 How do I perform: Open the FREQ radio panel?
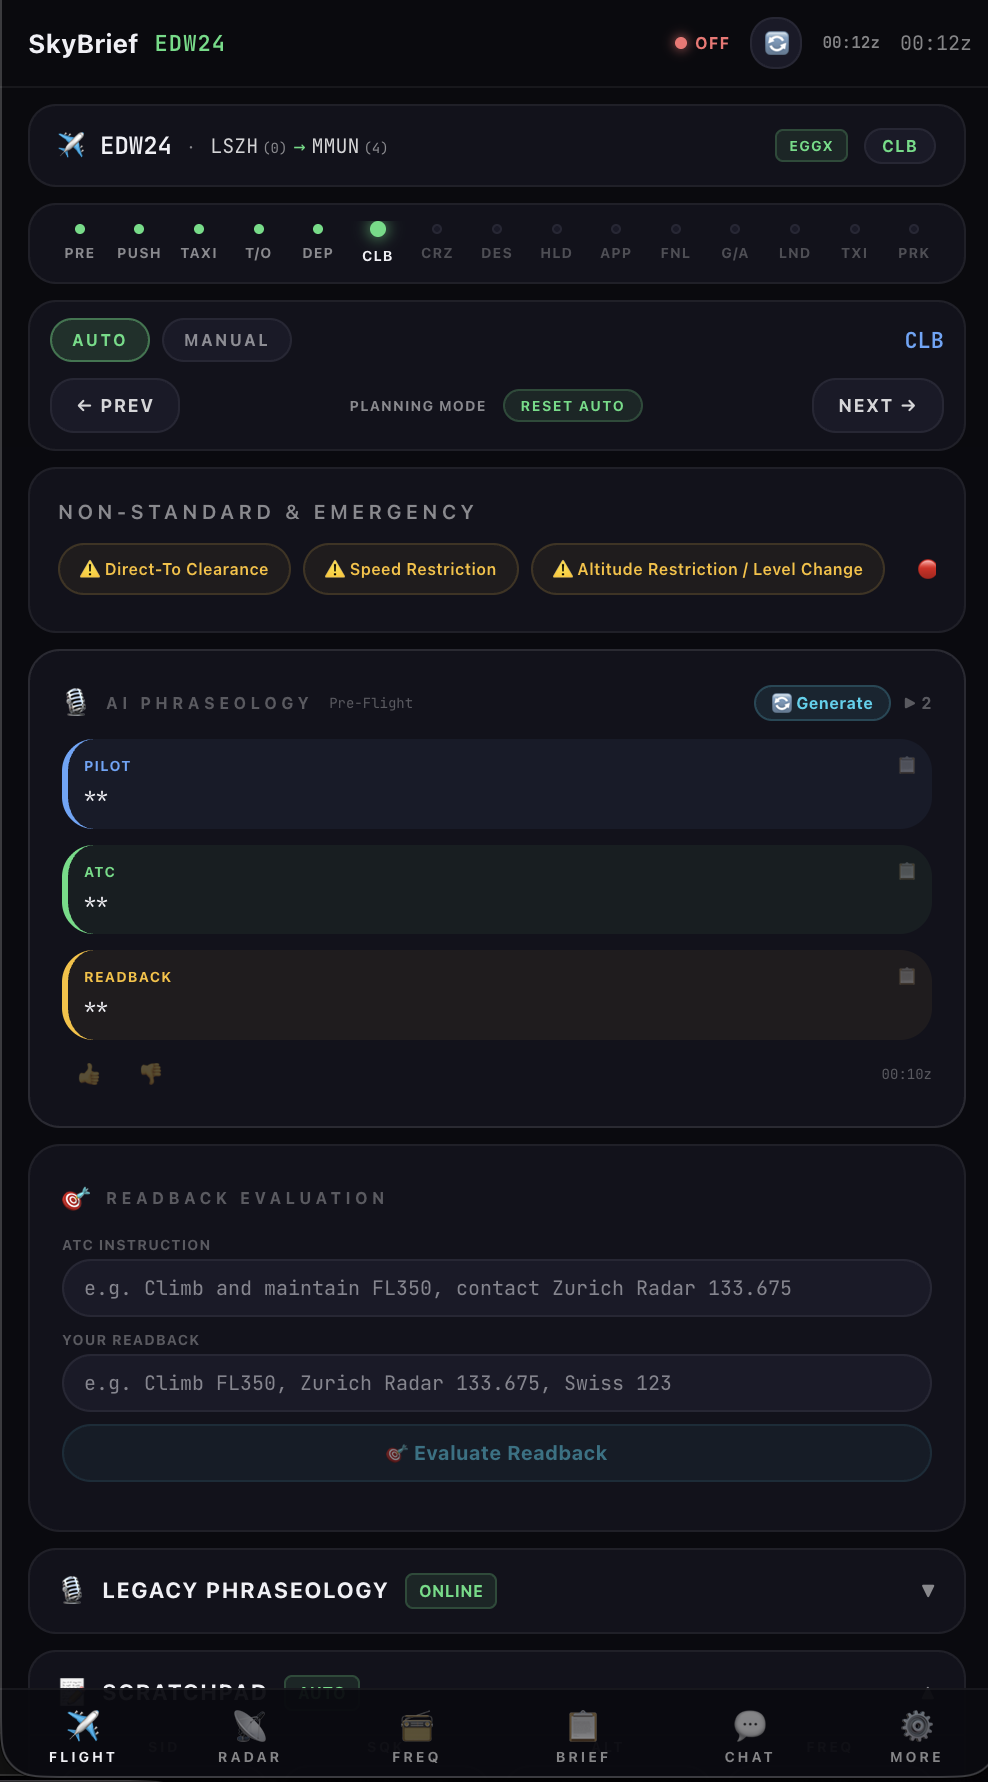(x=415, y=1738)
